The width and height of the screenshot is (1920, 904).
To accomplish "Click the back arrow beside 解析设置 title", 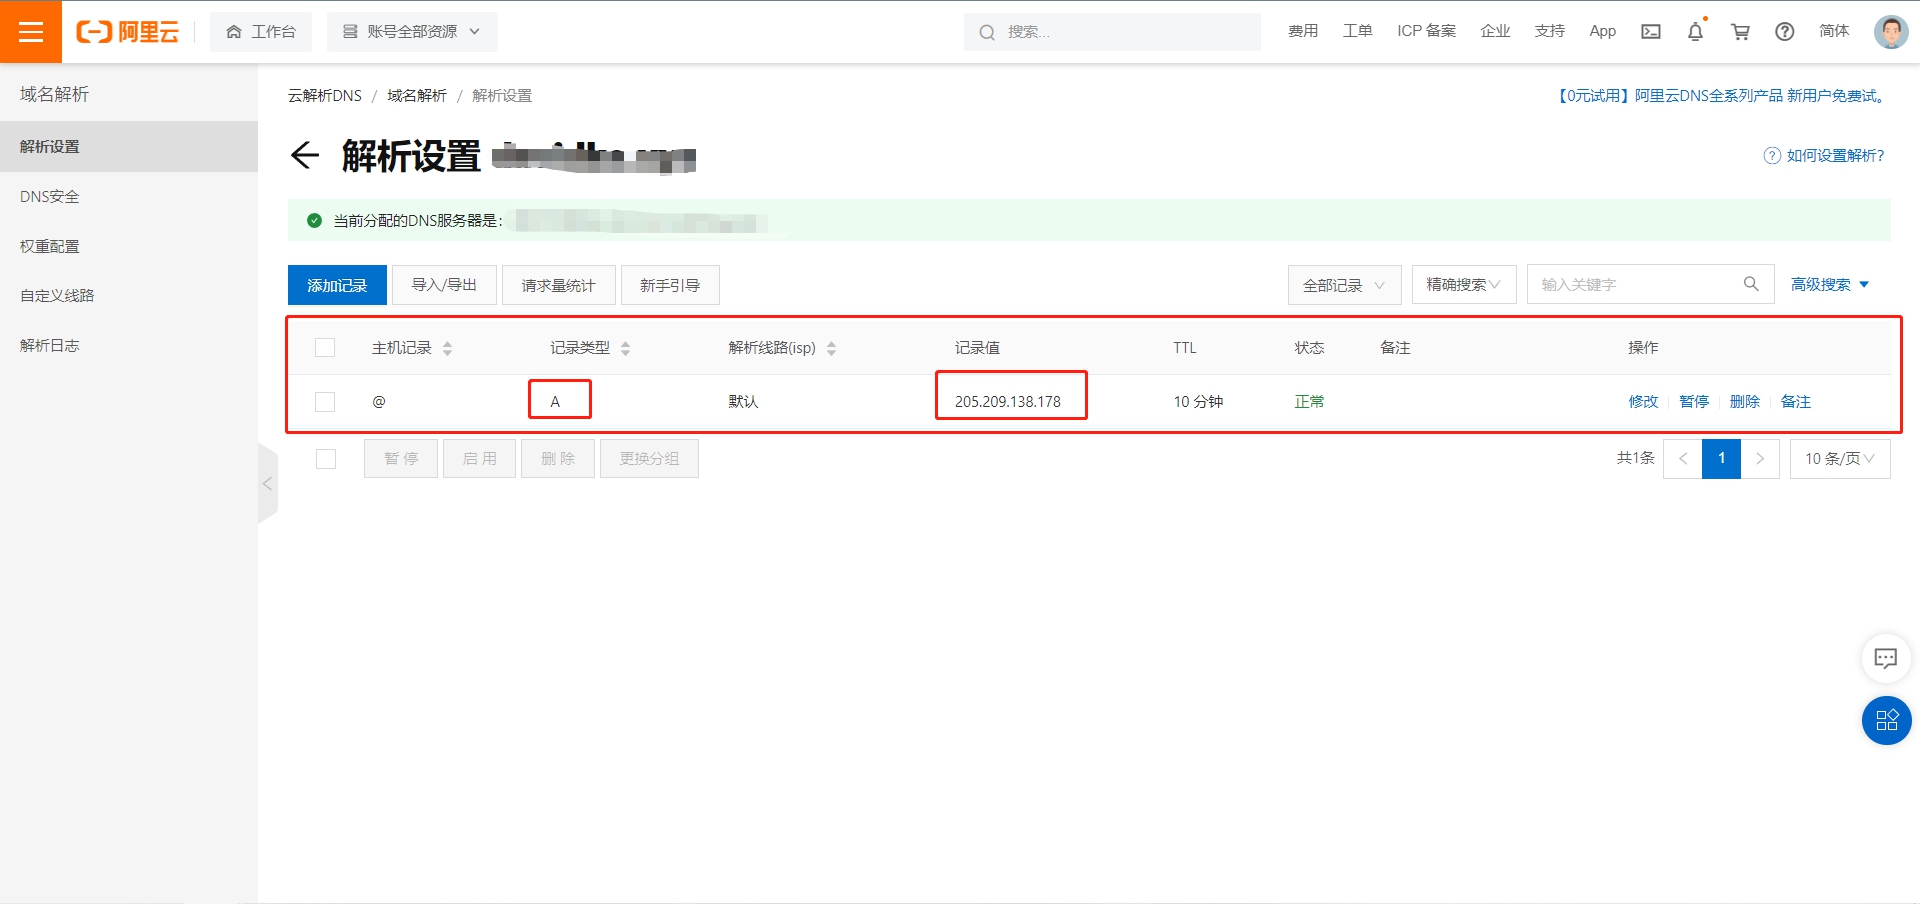I will tap(305, 156).
